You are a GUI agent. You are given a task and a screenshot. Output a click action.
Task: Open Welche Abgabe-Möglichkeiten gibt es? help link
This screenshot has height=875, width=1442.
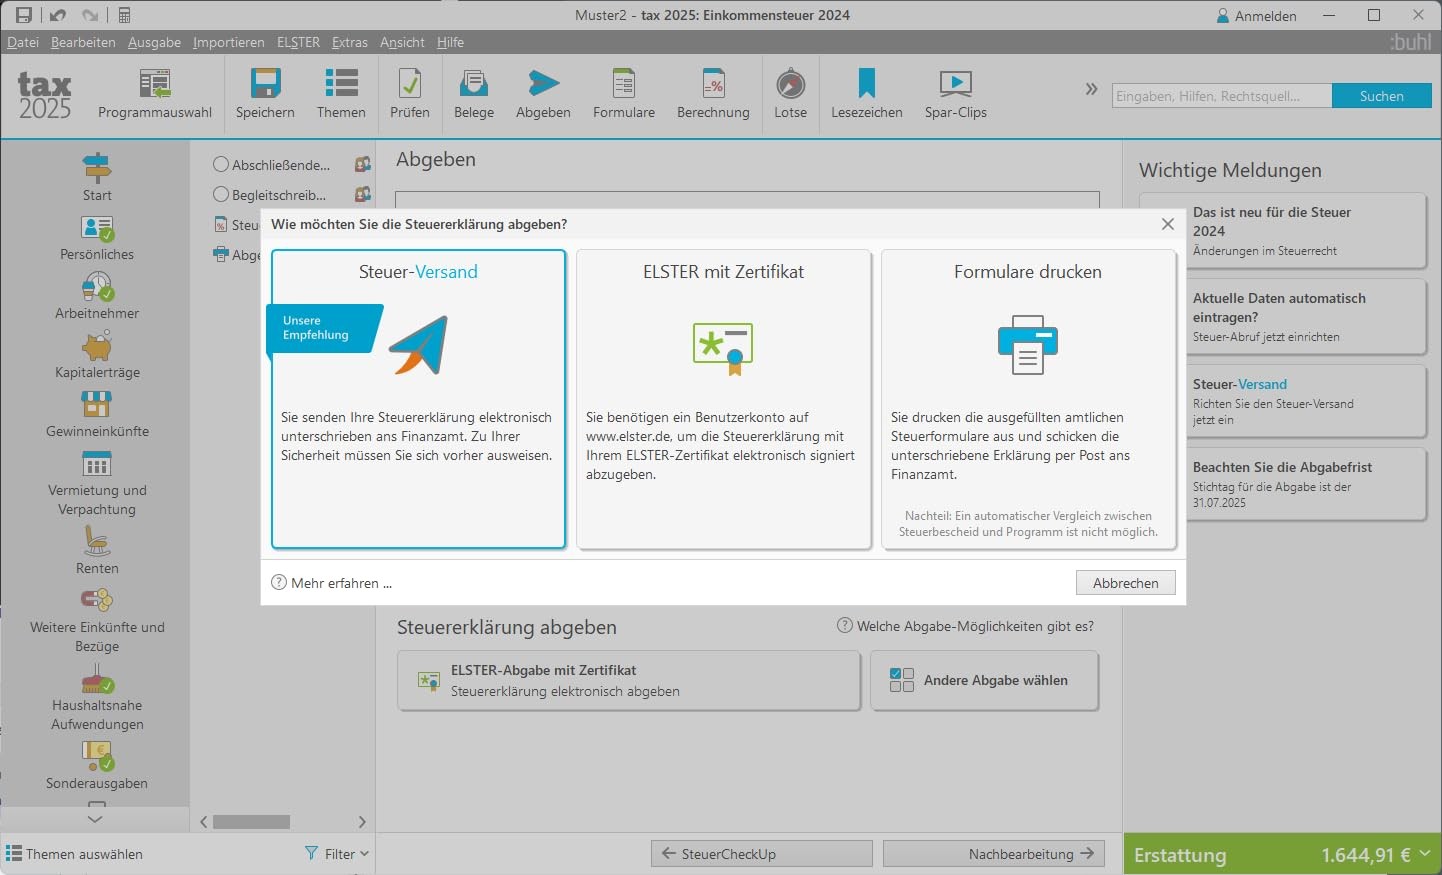(x=966, y=626)
